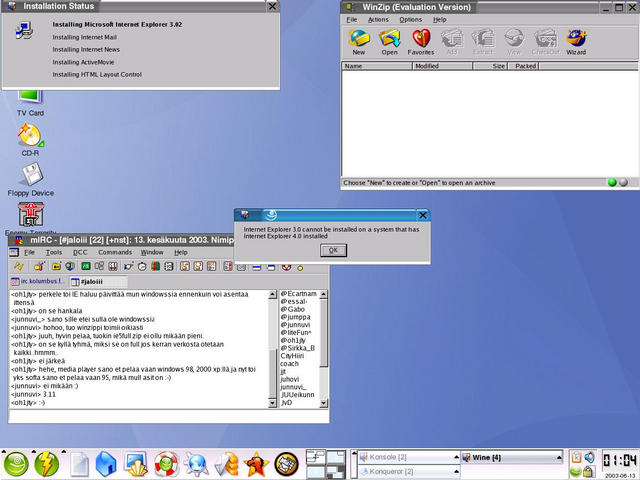
Task: Launch the WinZip Wizard icon
Action: tap(576, 38)
